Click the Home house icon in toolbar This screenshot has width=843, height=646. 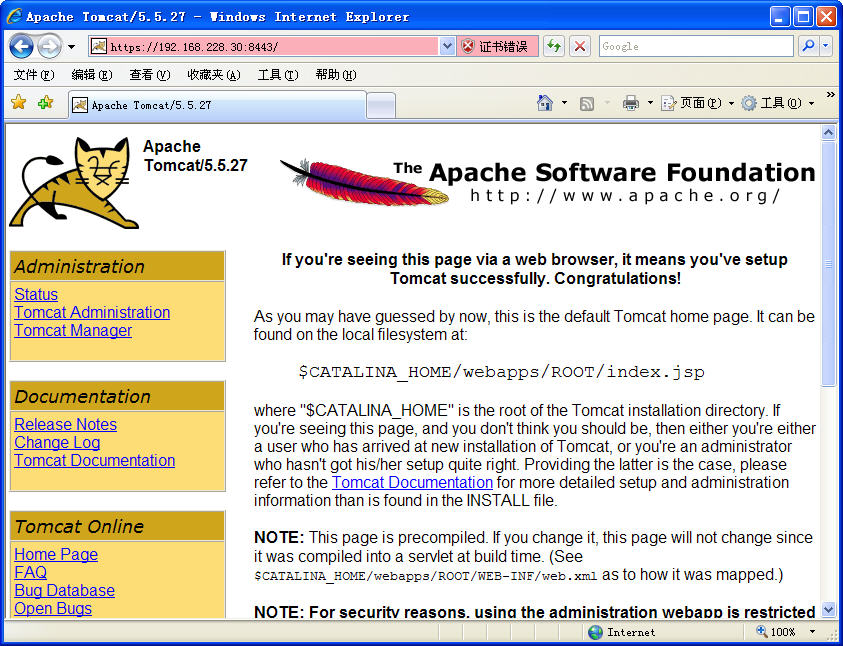545,103
